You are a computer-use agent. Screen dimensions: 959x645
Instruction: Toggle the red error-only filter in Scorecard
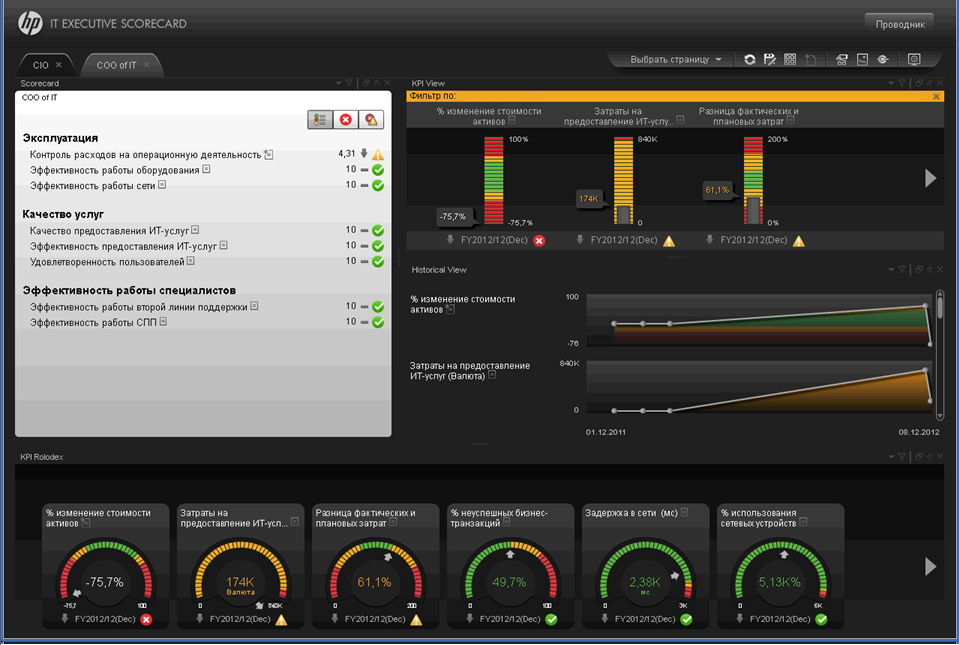point(346,119)
